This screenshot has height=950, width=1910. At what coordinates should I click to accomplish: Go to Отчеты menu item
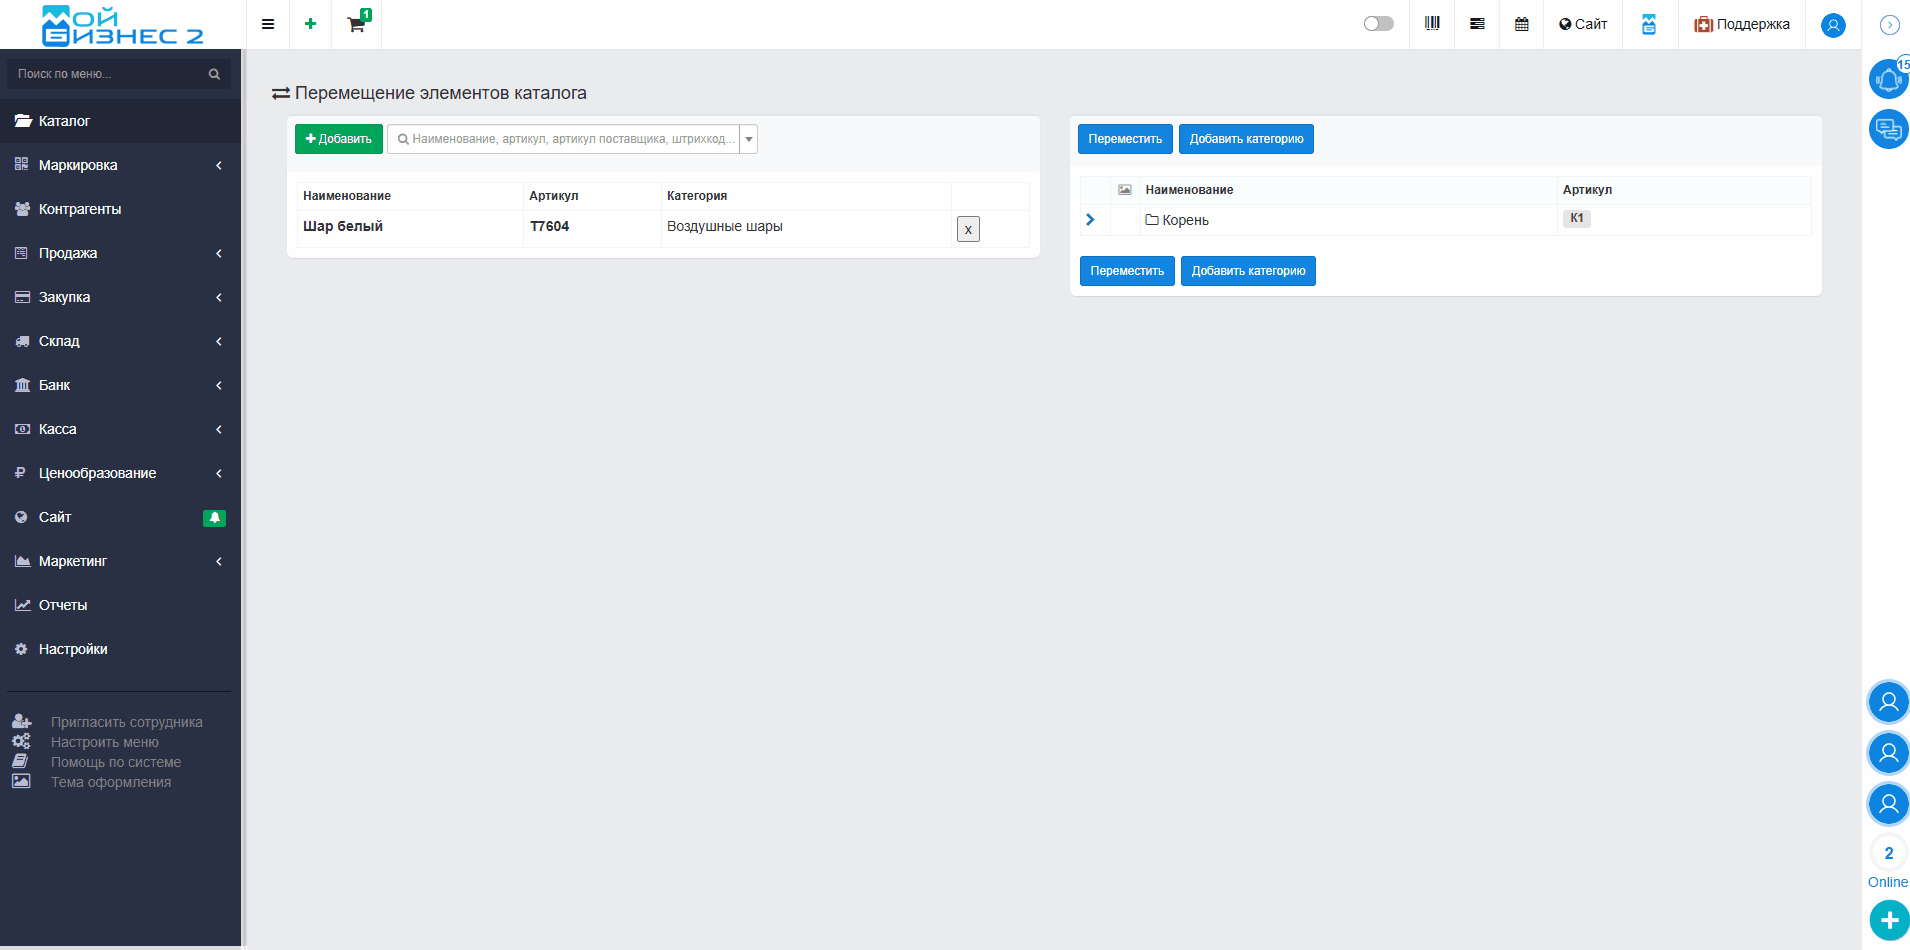pyautogui.click(x=63, y=605)
